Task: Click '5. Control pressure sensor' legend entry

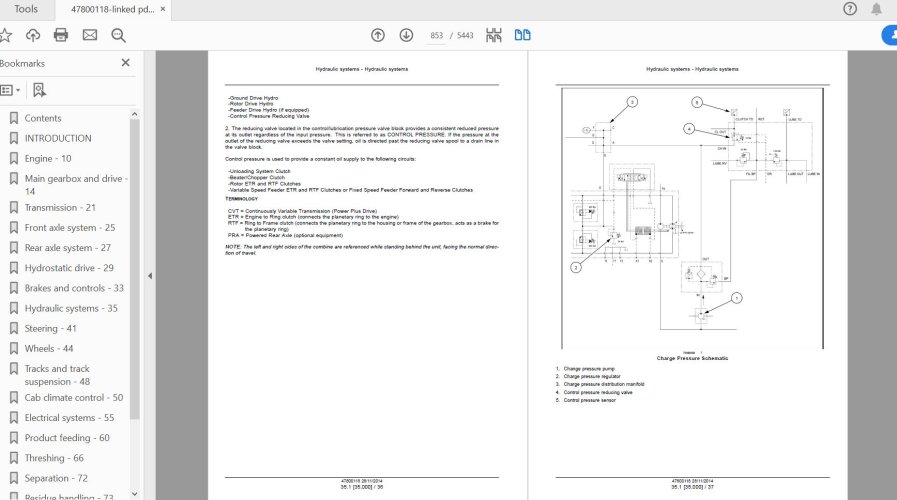Action: point(585,400)
